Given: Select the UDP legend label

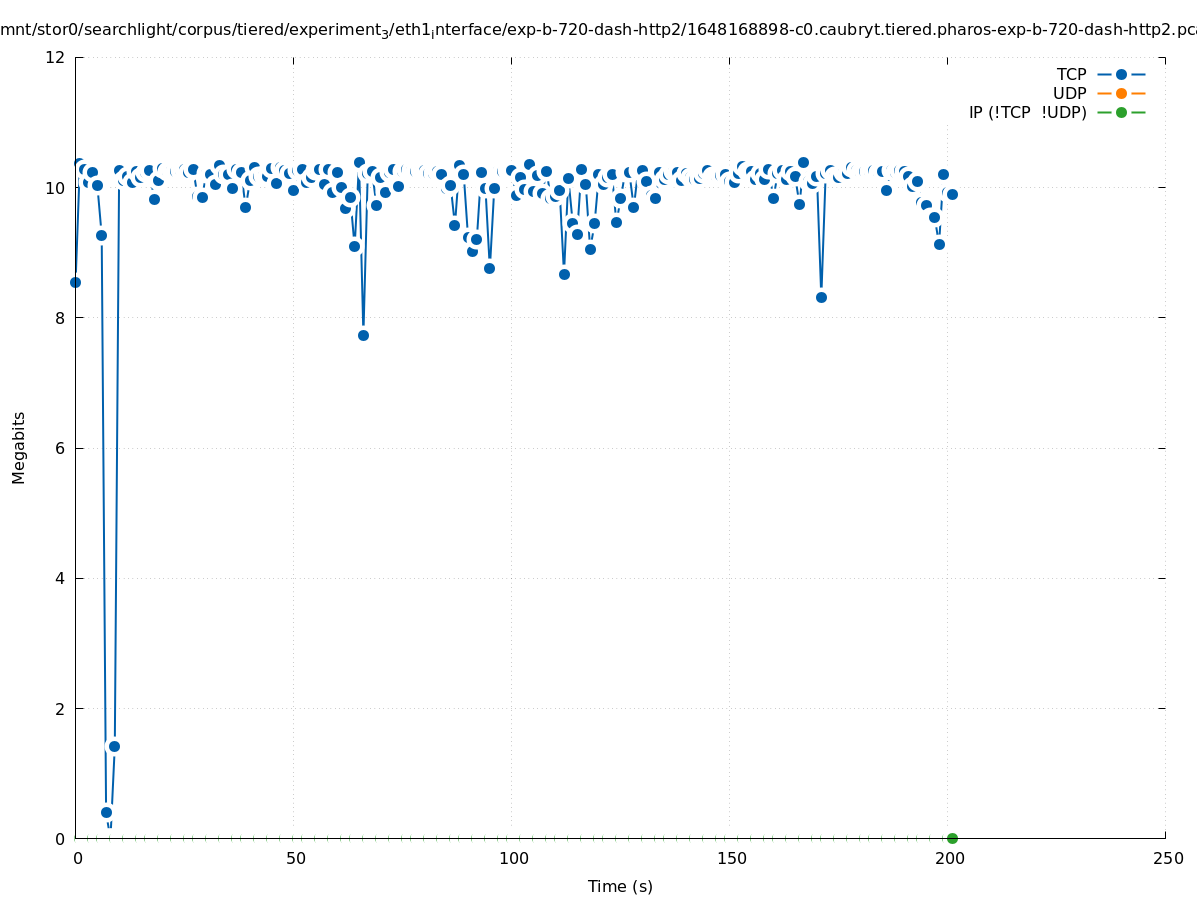Looking at the screenshot, I should click(x=1069, y=93).
